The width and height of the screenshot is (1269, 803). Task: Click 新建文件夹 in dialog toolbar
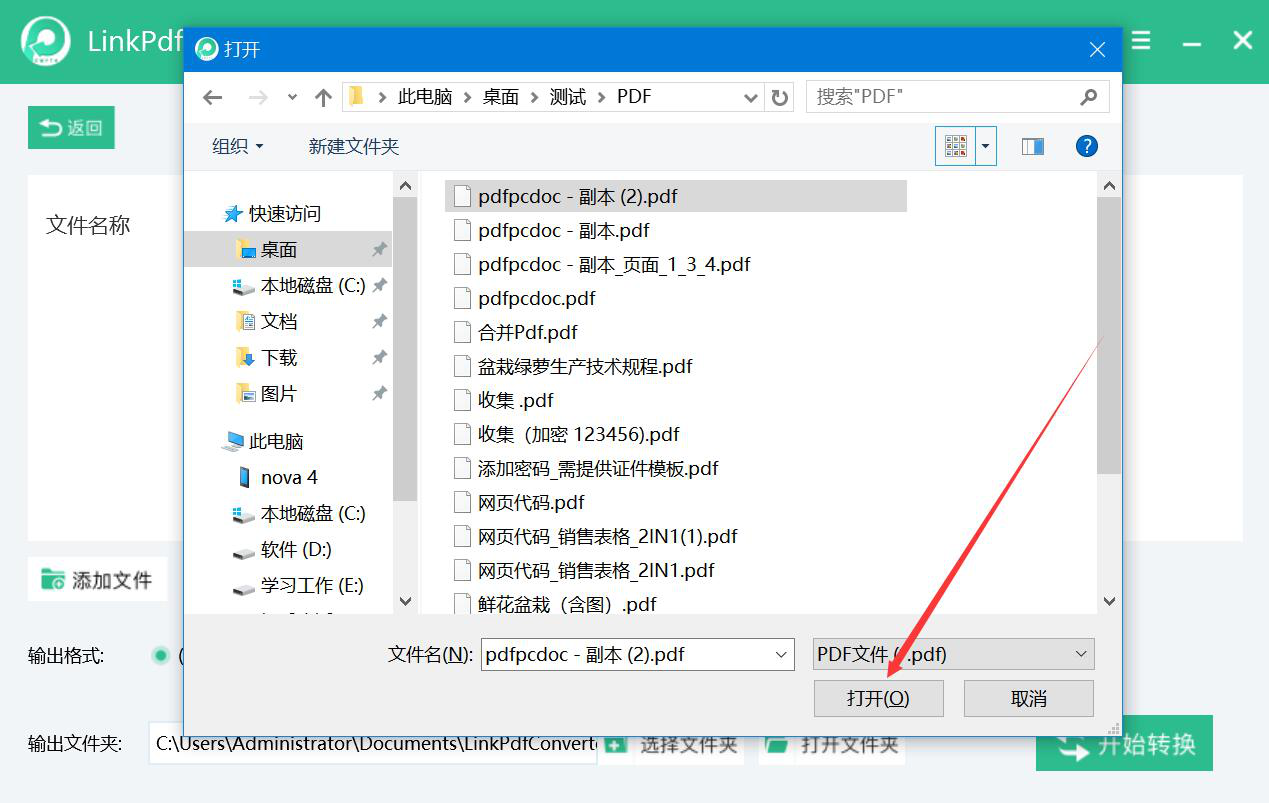pyautogui.click(x=354, y=146)
